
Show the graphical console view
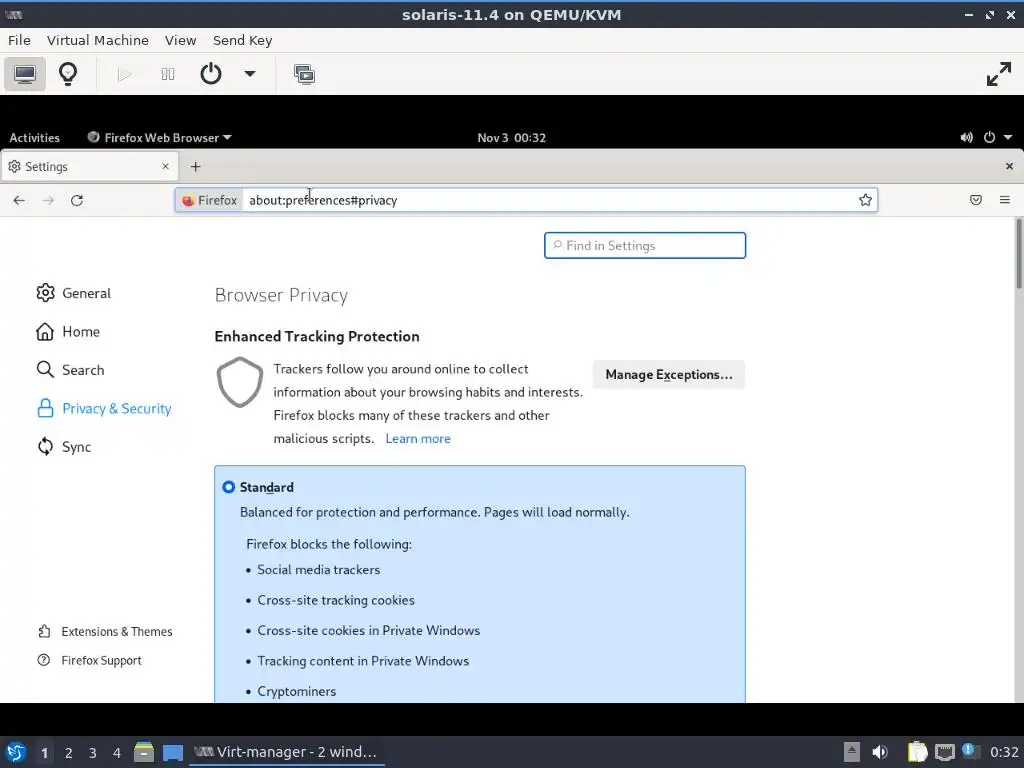[x=25, y=74]
